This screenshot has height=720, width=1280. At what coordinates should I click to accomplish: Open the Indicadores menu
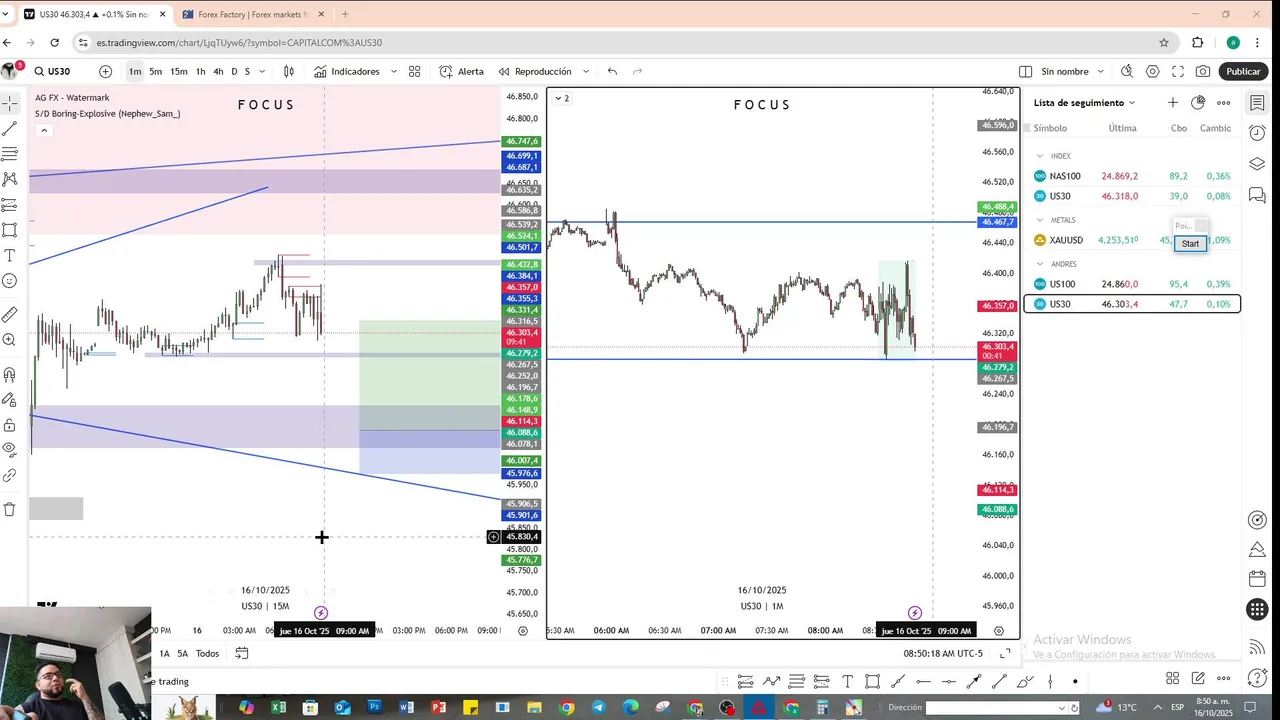[x=347, y=71]
